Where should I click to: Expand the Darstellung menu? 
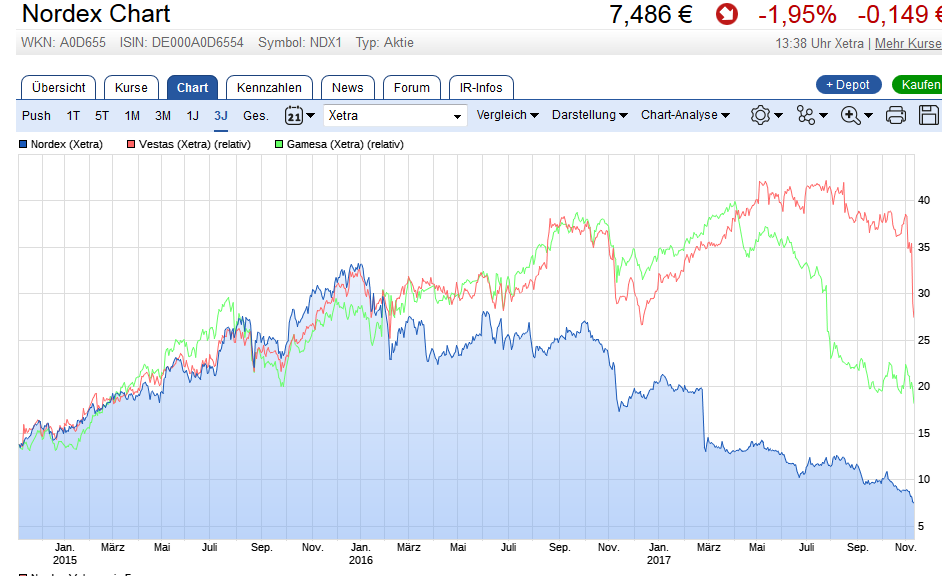click(589, 115)
